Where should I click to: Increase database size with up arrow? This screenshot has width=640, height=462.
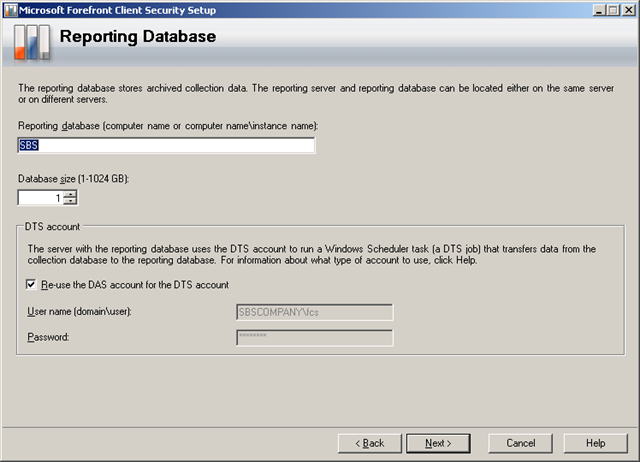click(70, 194)
